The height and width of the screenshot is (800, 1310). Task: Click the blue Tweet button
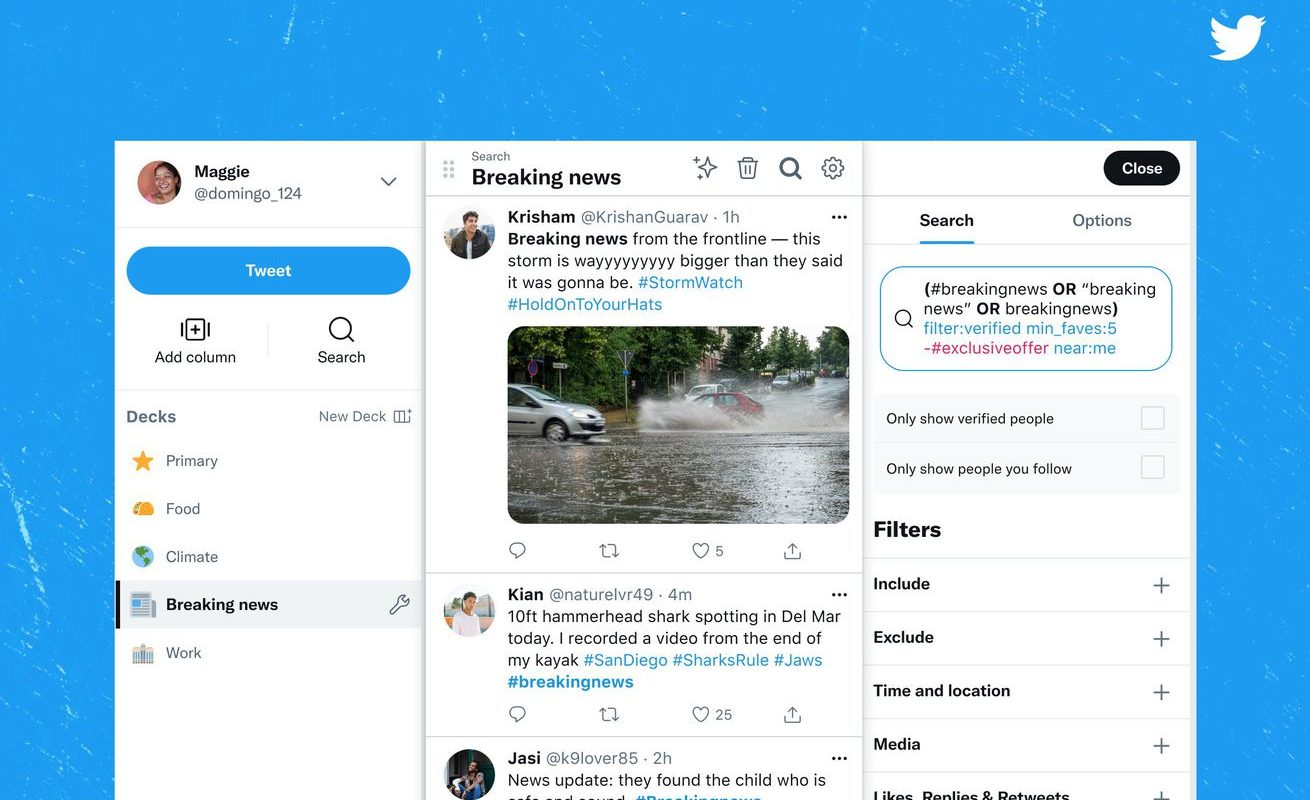point(268,270)
